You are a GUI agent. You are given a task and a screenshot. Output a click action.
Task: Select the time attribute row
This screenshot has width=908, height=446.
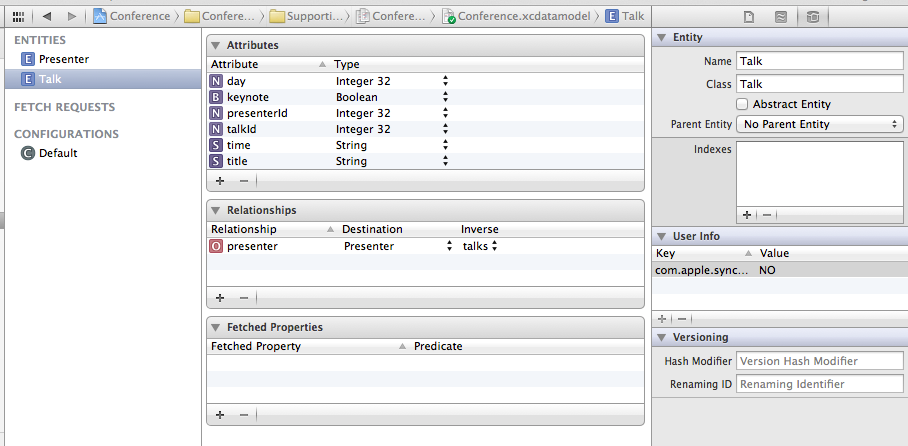425,145
